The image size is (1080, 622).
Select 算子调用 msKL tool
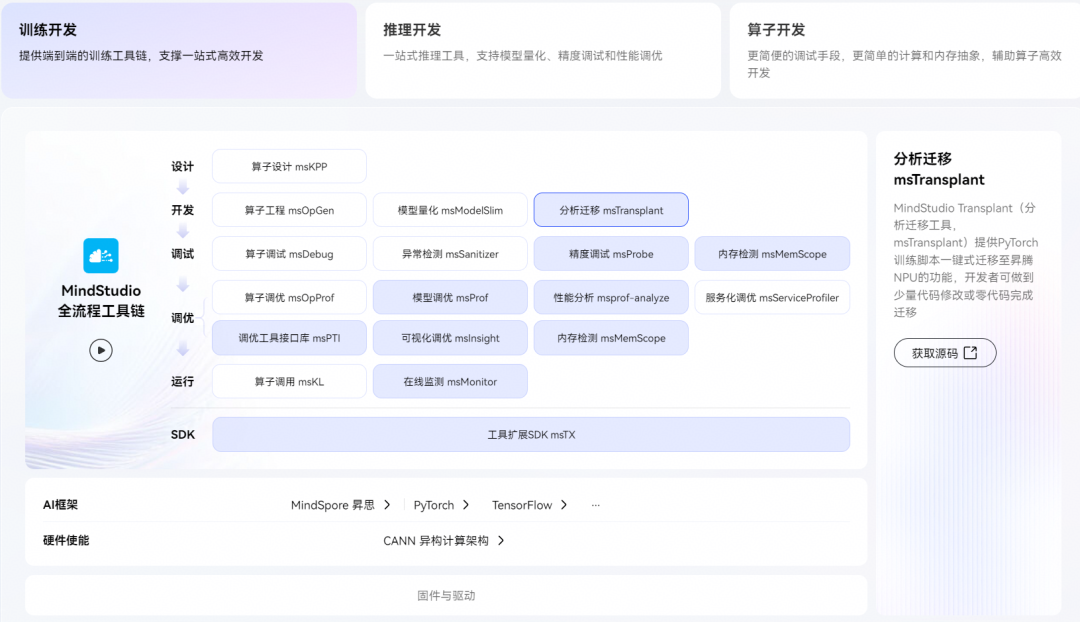pyautogui.click(x=289, y=382)
